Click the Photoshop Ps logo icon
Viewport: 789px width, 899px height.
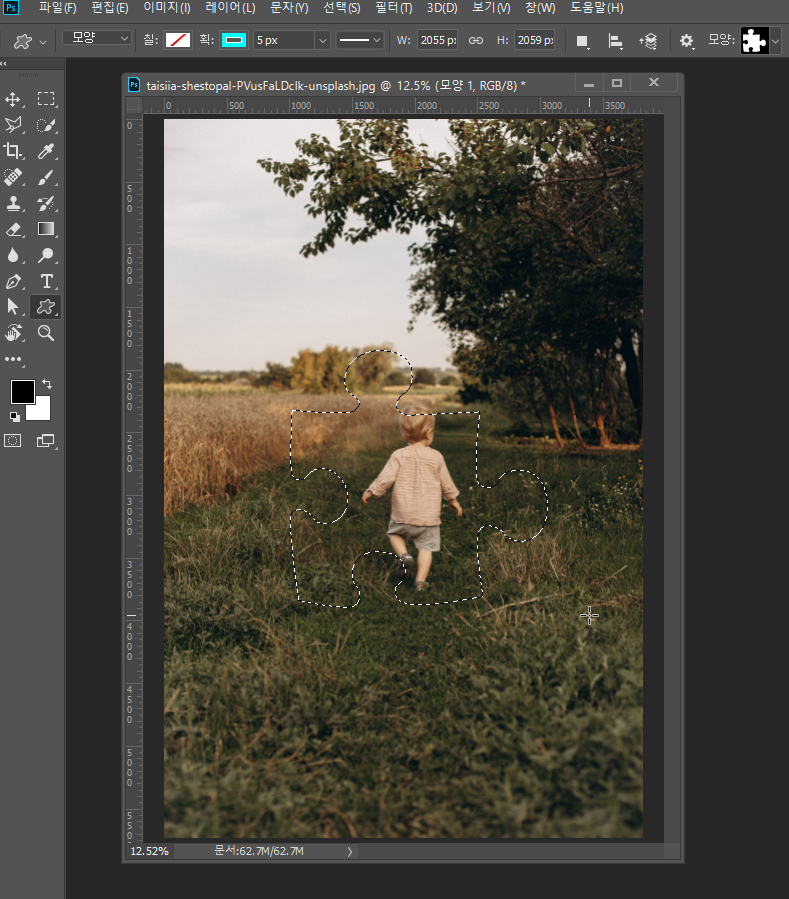[x=11, y=8]
